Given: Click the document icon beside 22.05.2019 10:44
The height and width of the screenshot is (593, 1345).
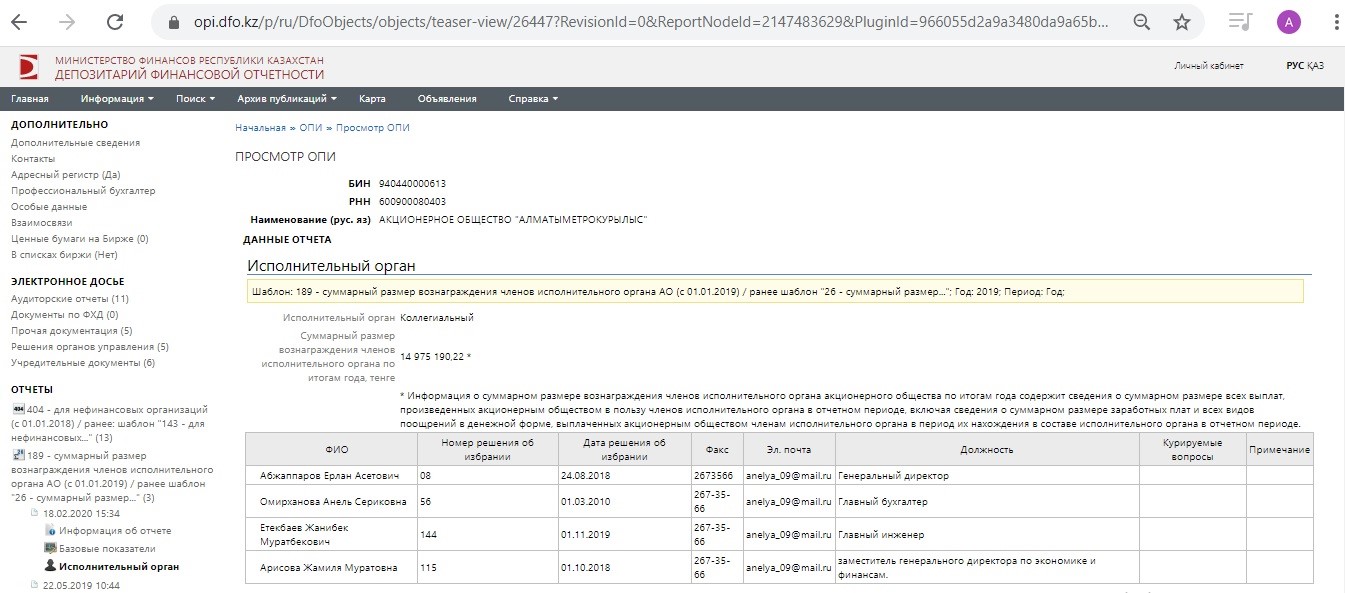Looking at the screenshot, I should (x=34, y=585).
